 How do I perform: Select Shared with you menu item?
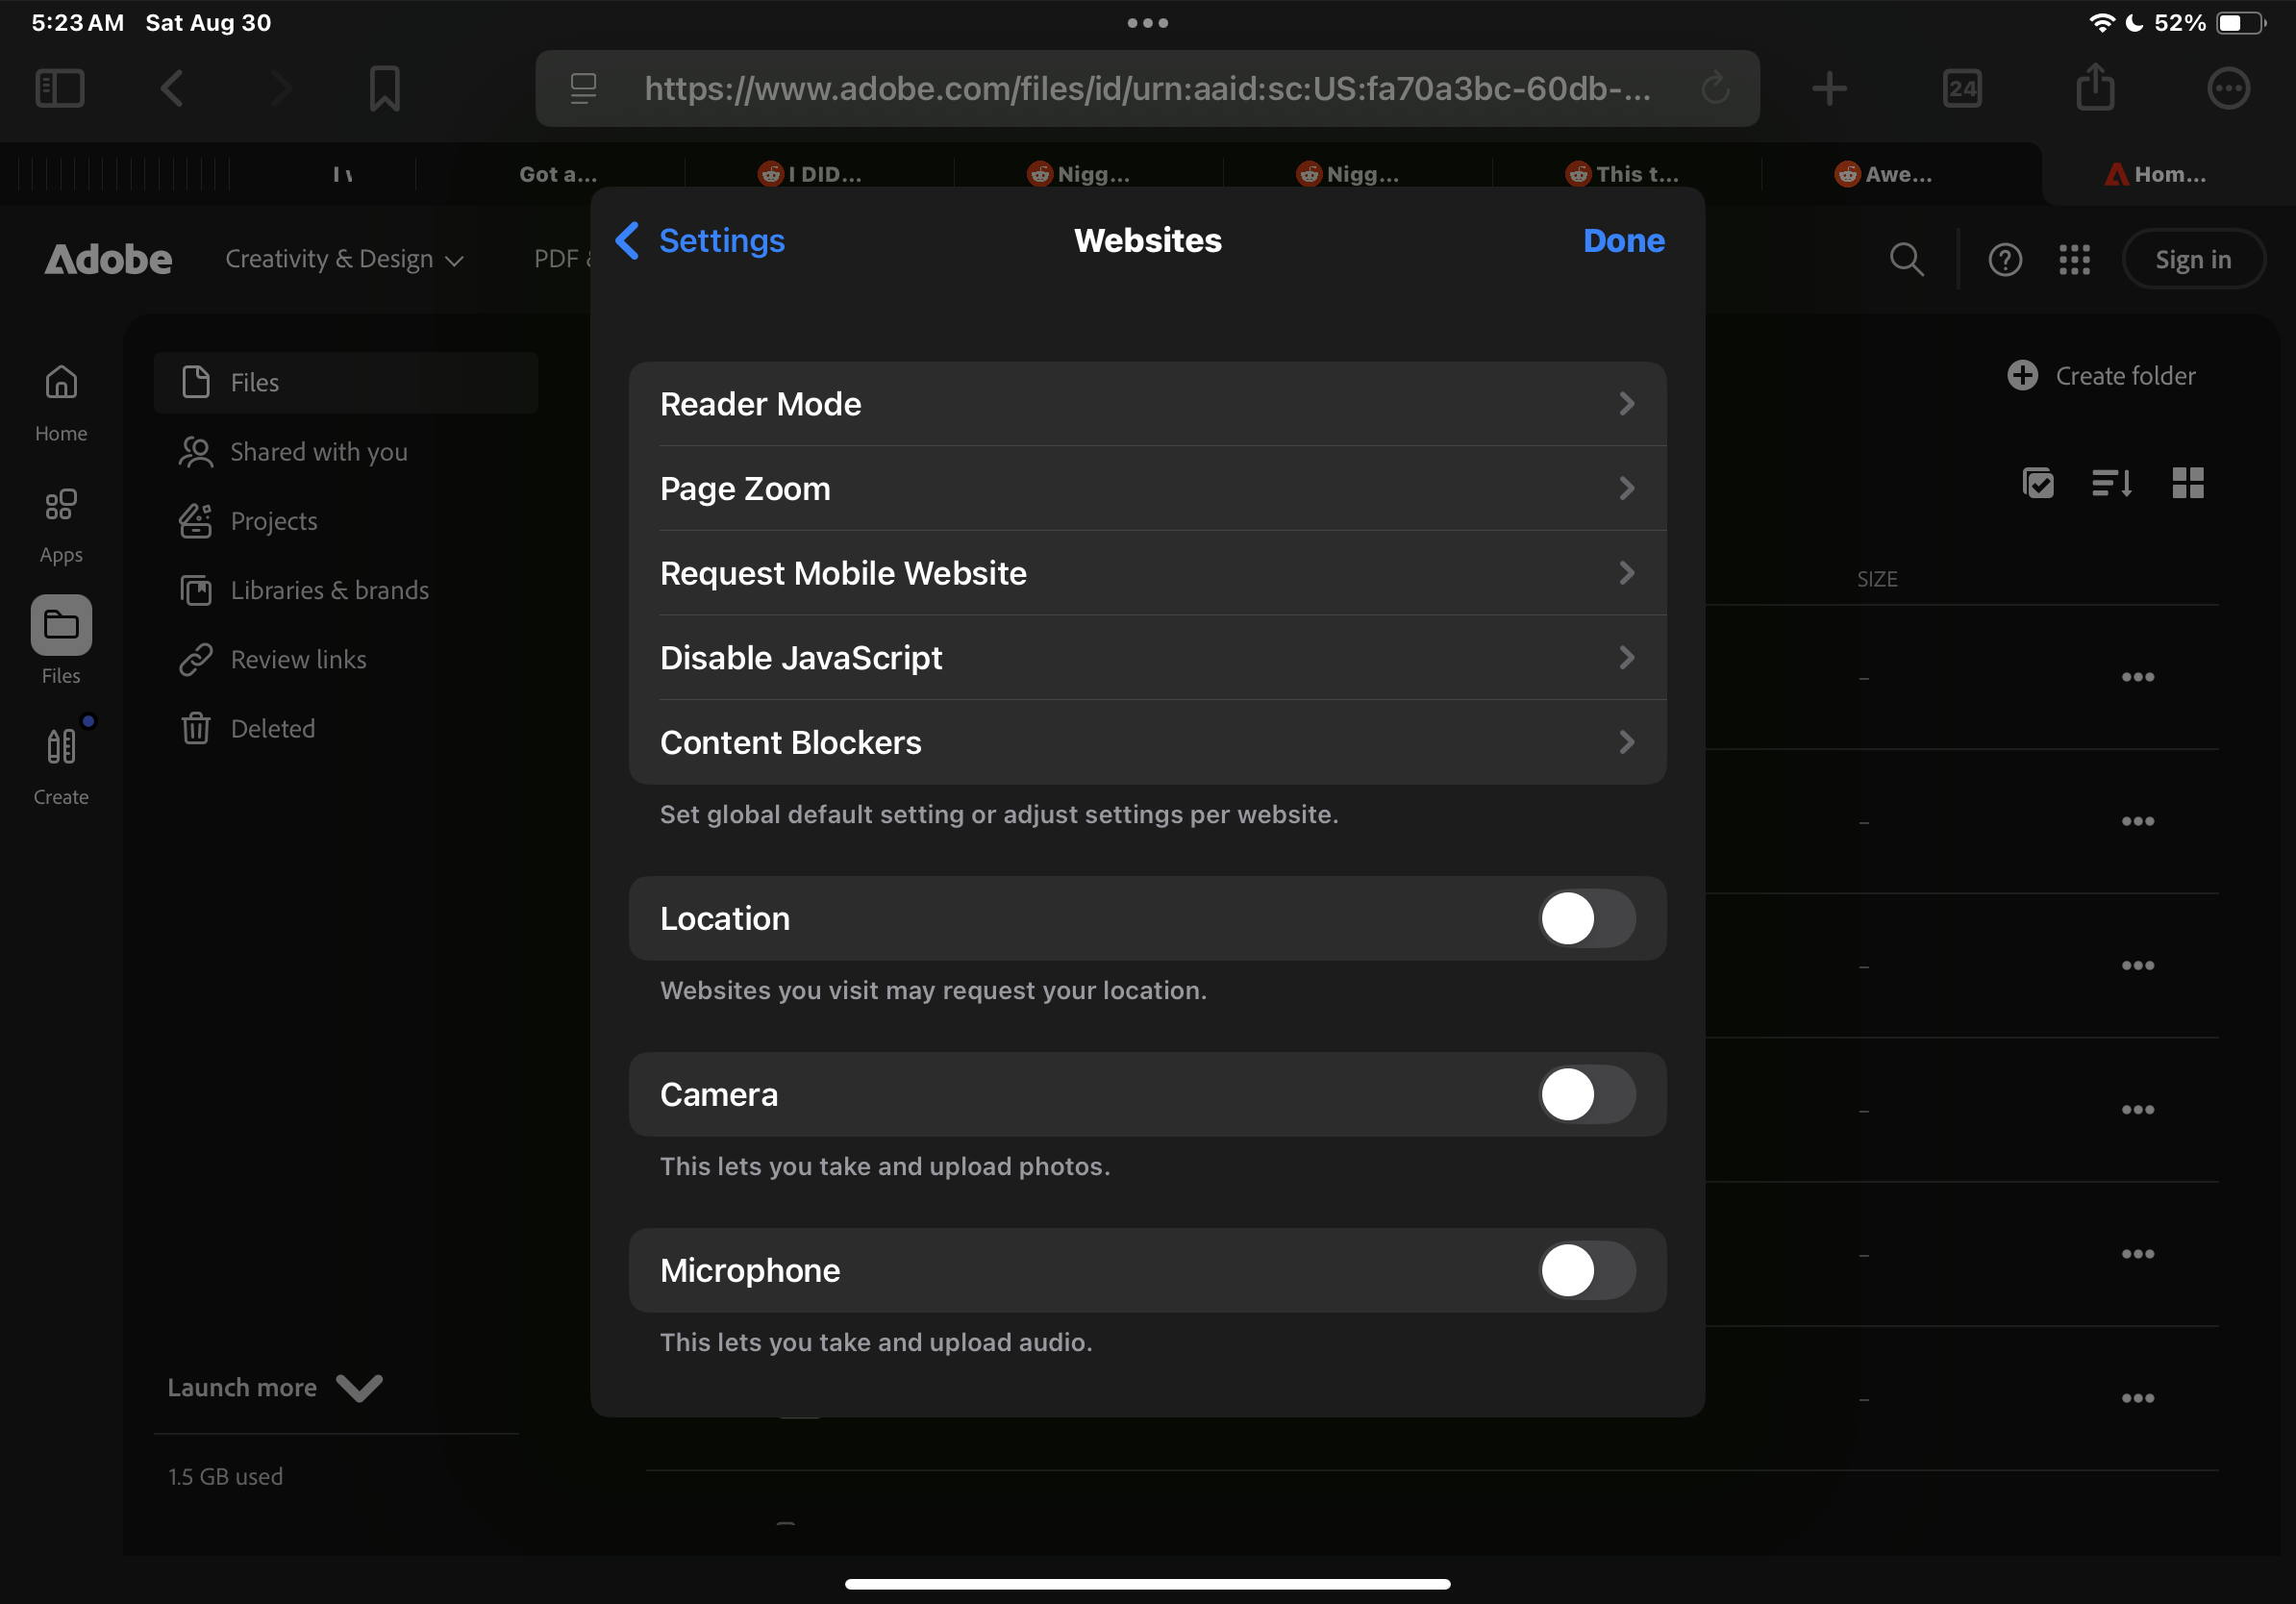(318, 452)
